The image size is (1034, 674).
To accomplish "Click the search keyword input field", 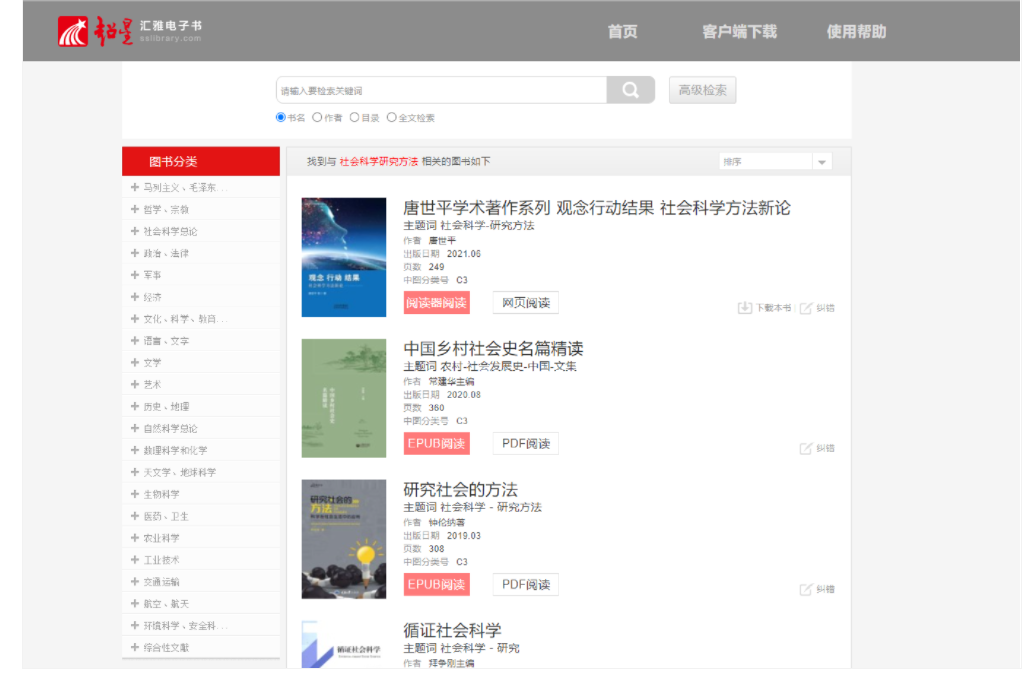I will click(x=441, y=90).
